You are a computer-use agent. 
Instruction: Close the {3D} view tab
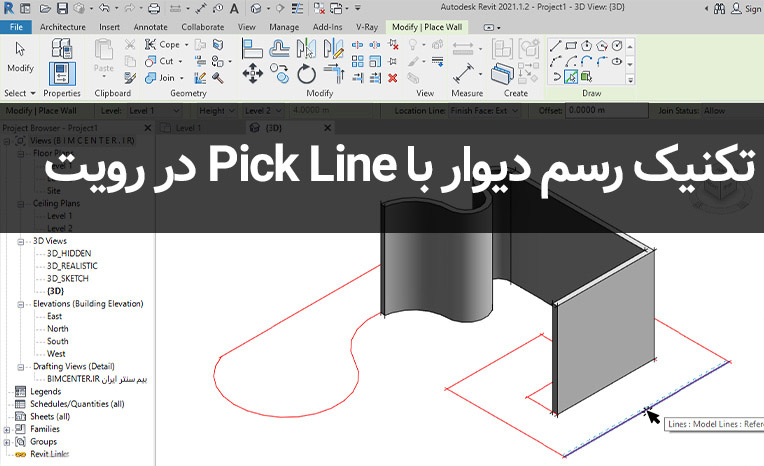click(x=327, y=128)
